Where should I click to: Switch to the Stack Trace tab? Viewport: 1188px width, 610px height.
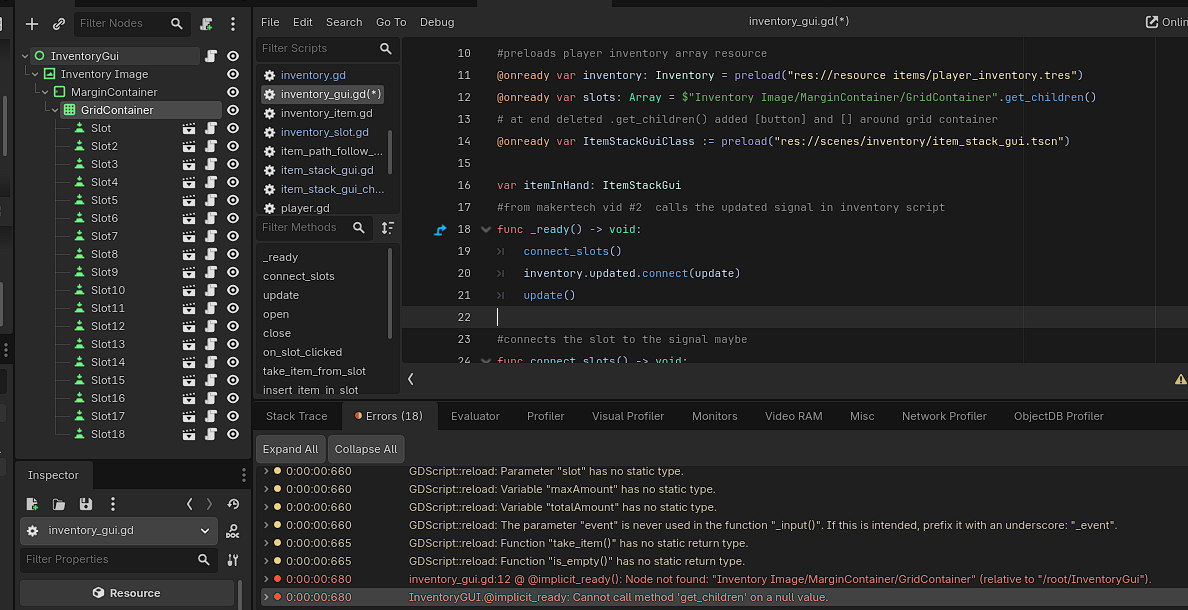296,416
